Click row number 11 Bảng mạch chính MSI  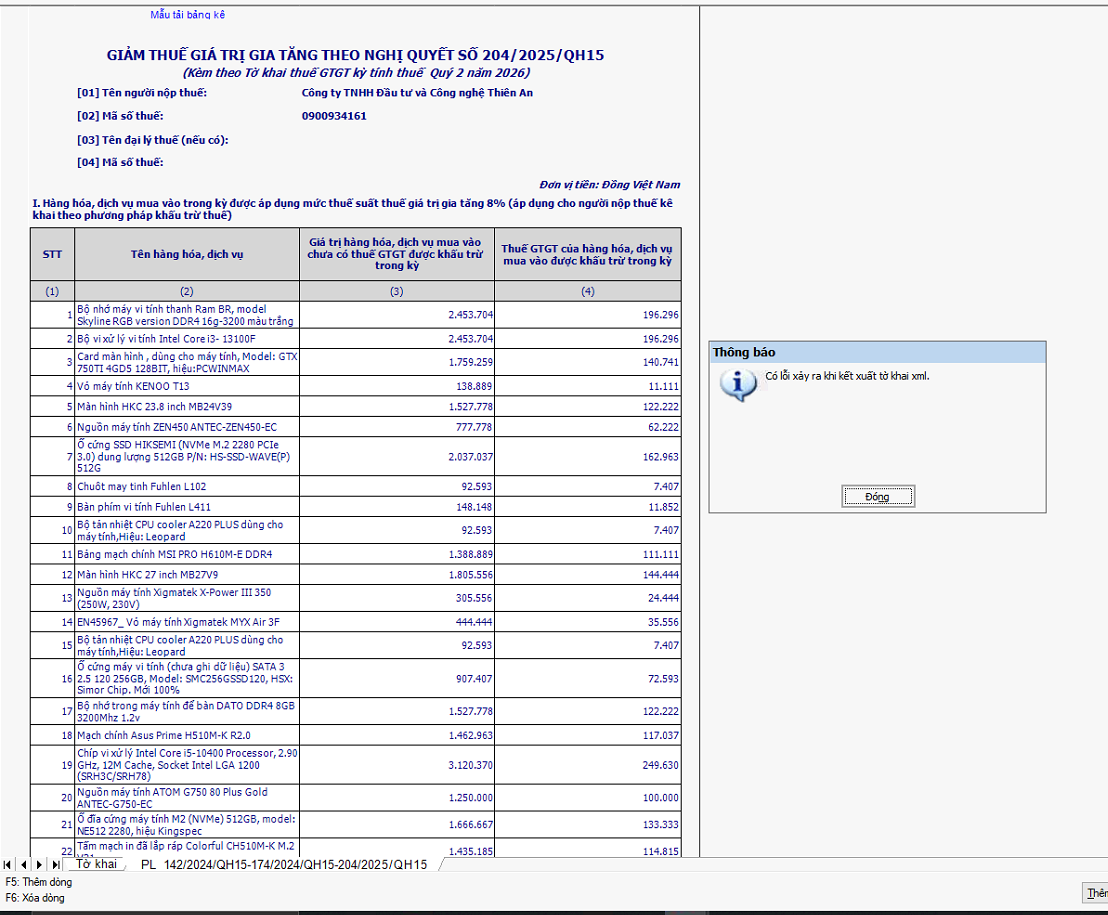point(52,555)
